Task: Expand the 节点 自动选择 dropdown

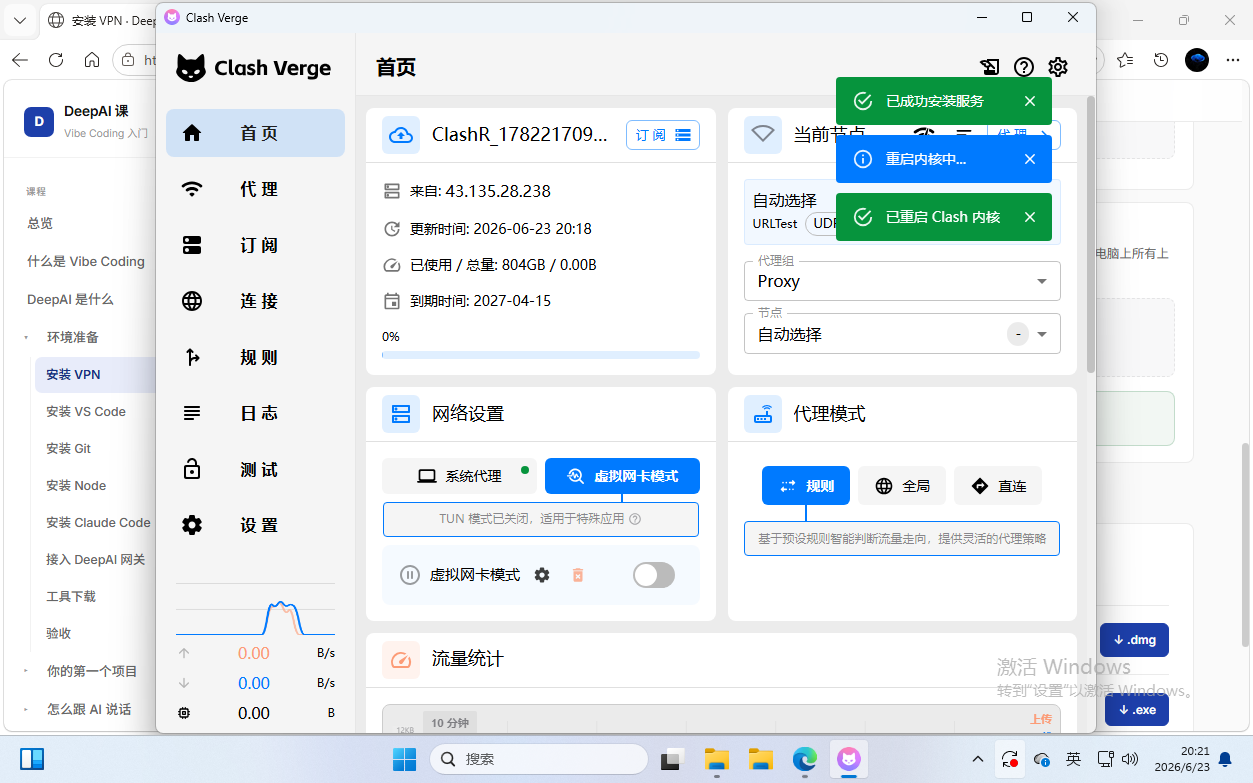Action: 902,334
